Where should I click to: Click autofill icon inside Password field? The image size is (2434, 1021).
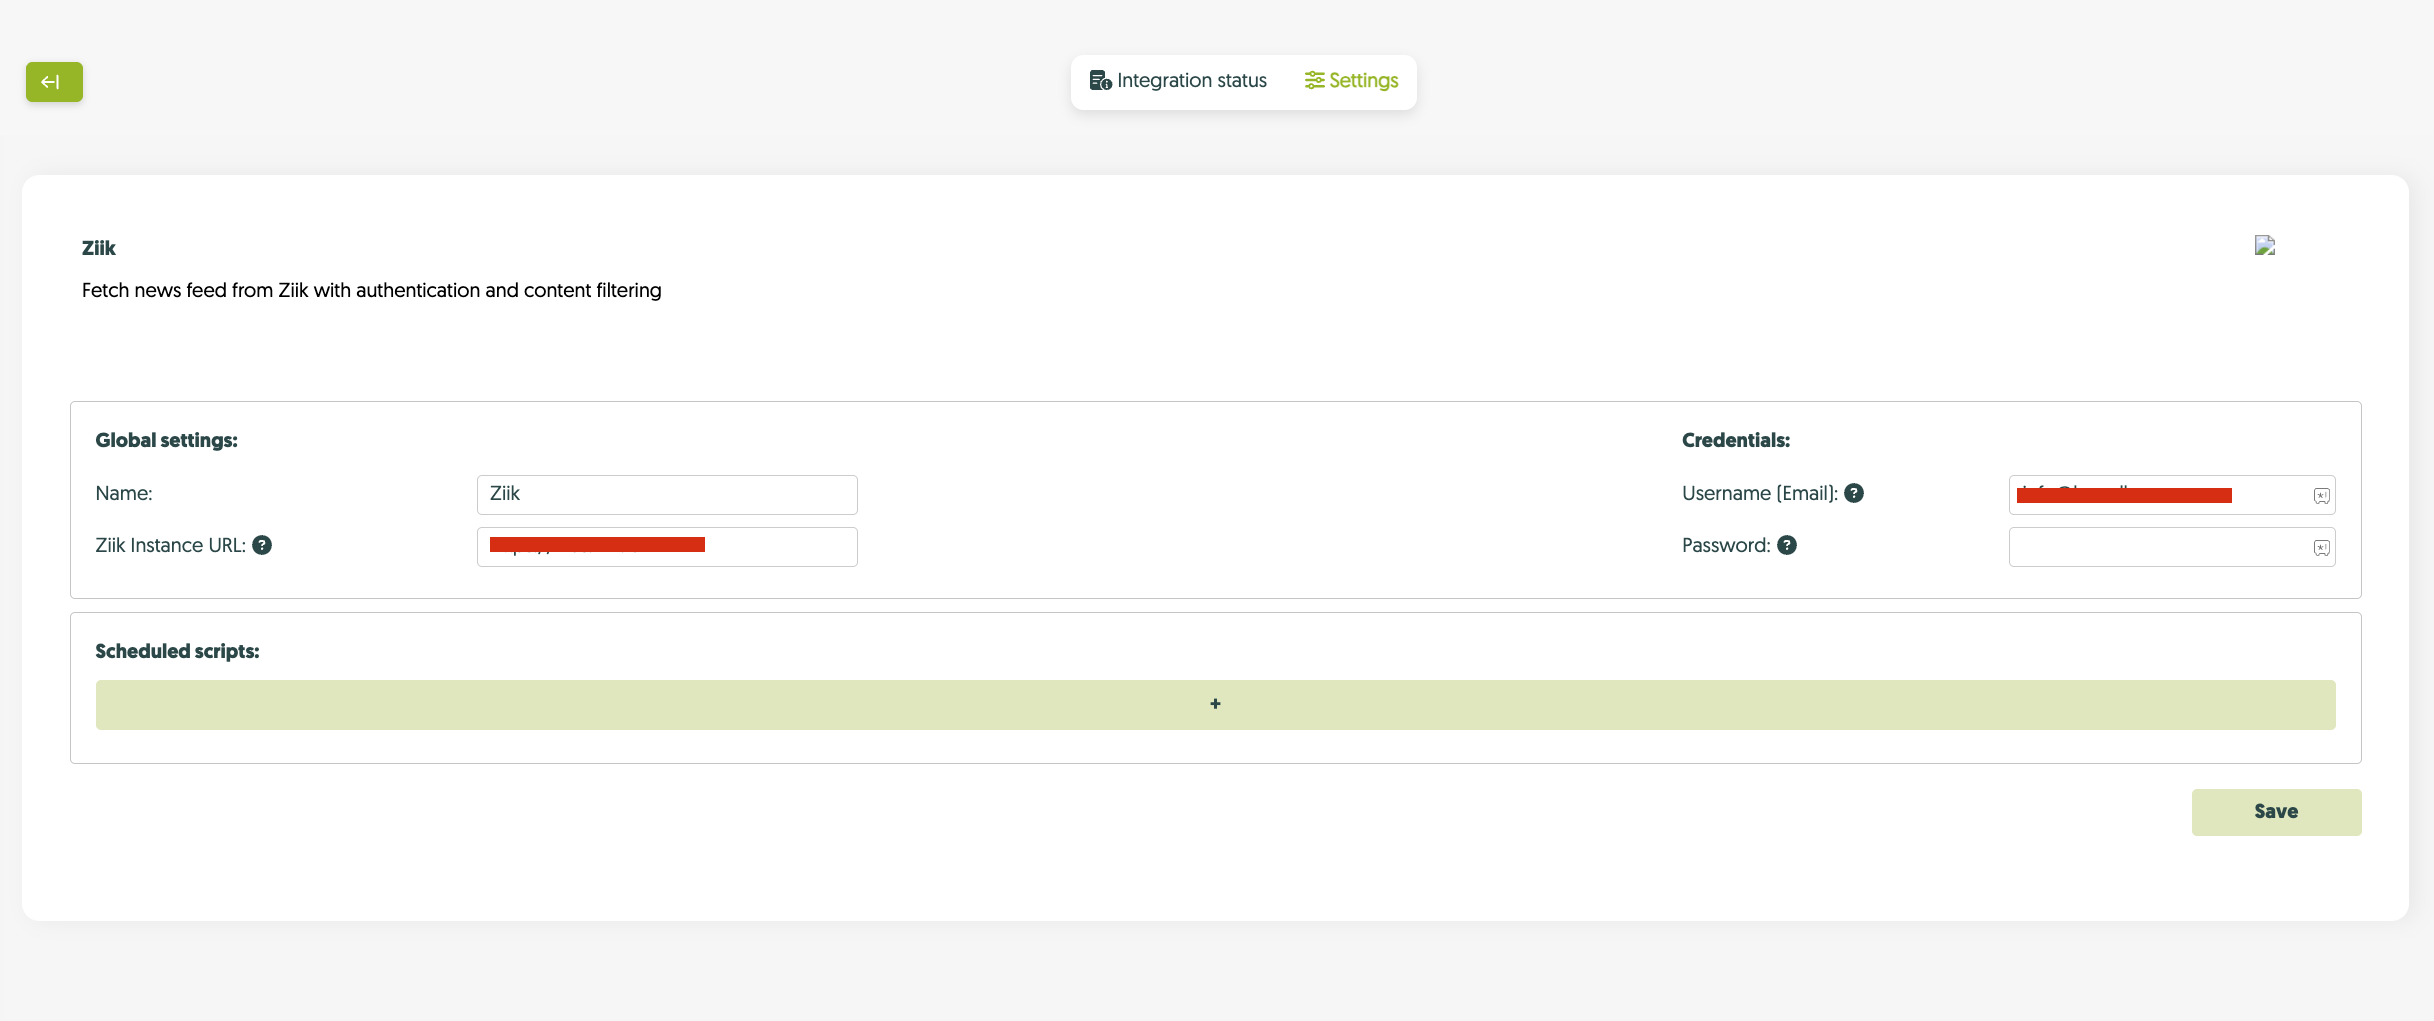click(x=2321, y=548)
